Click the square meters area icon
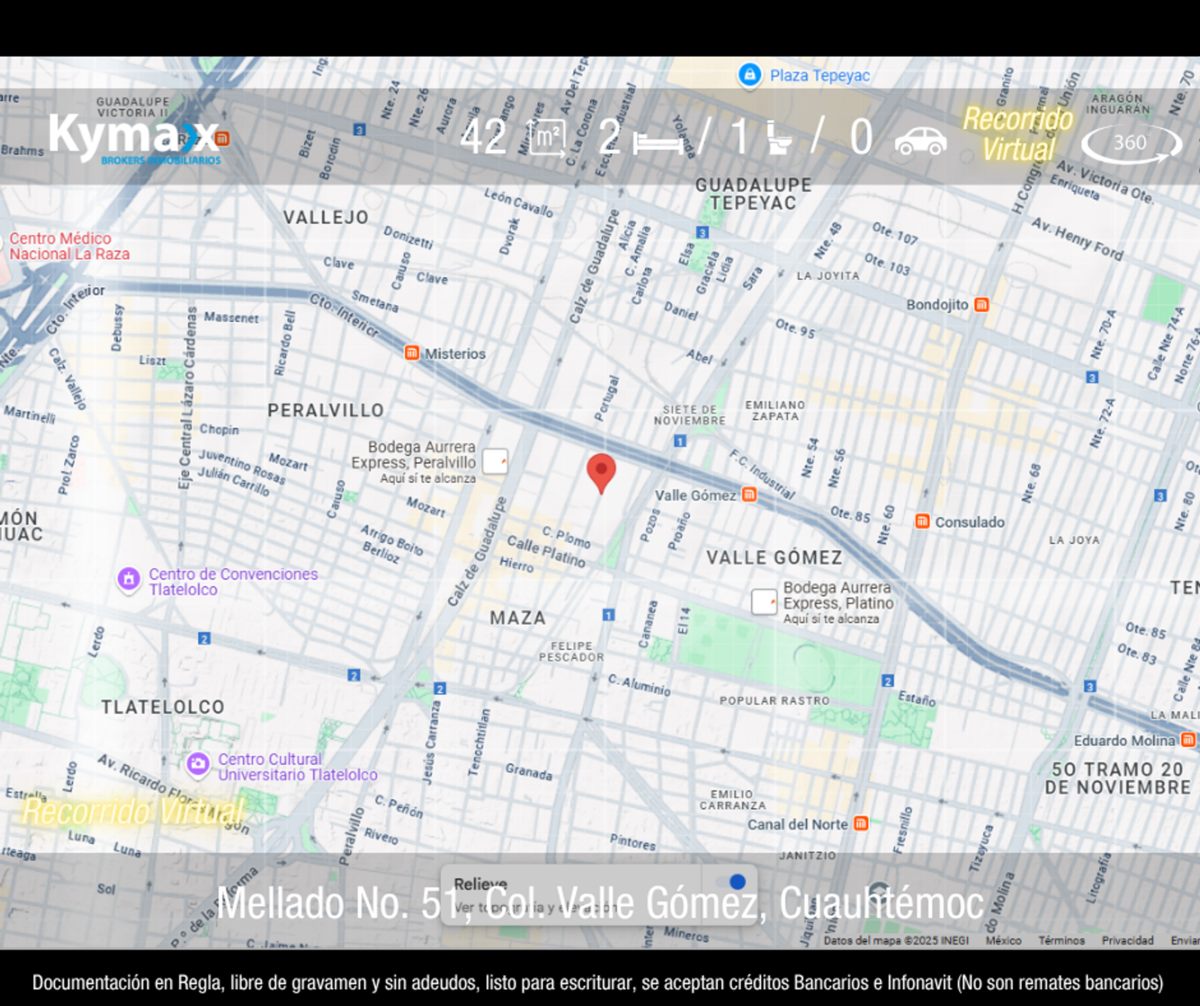 [x=545, y=139]
